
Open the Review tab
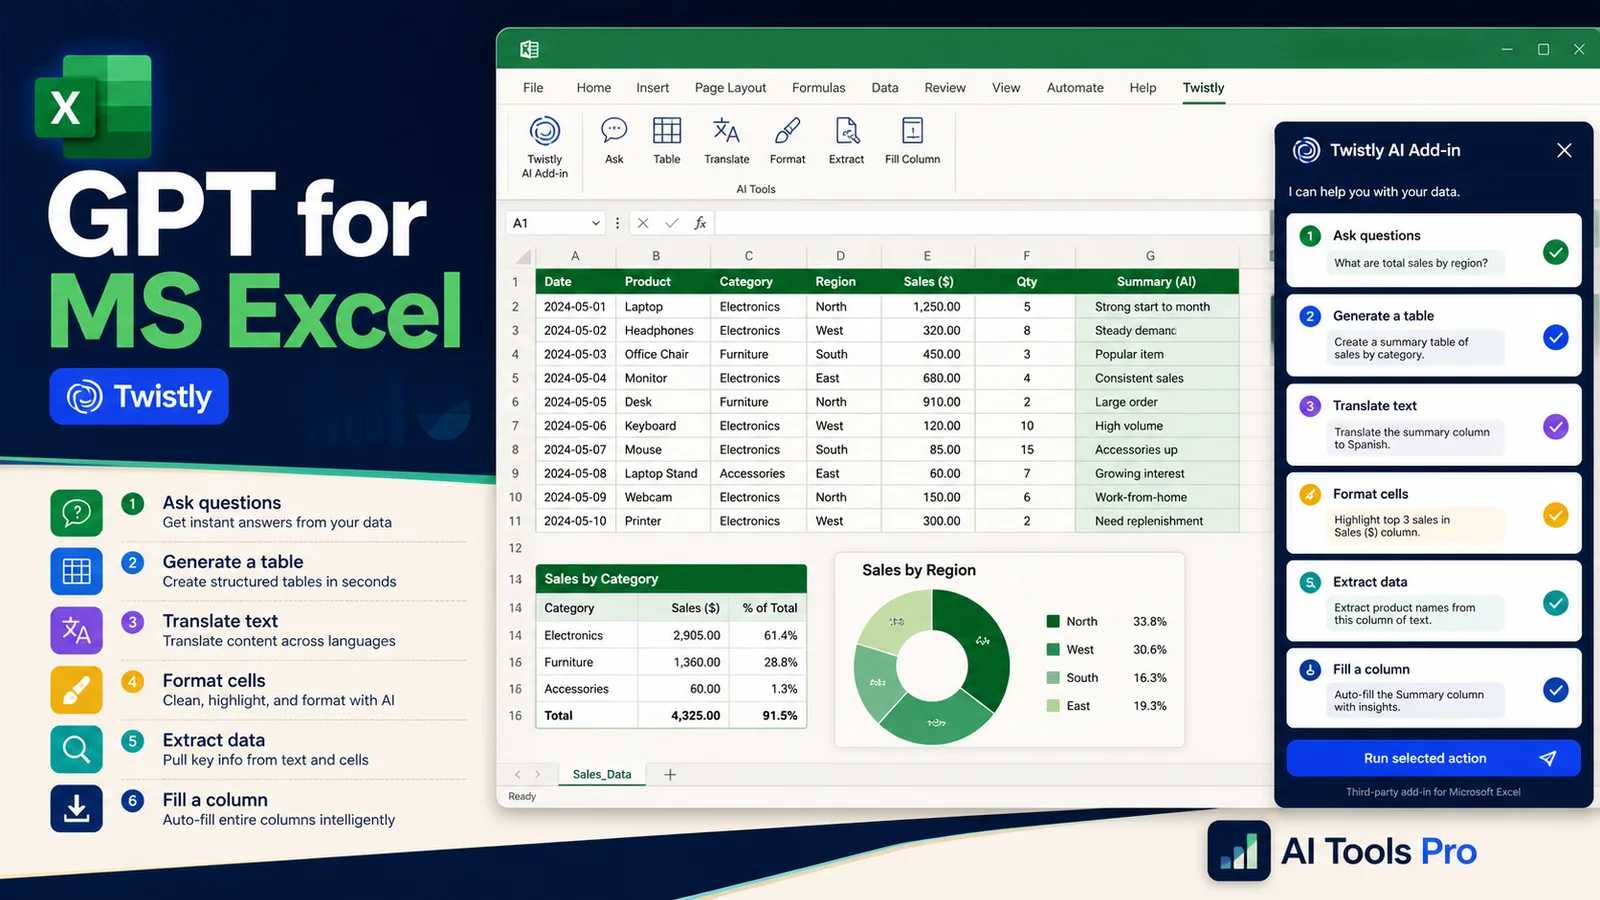coord(945,88)
